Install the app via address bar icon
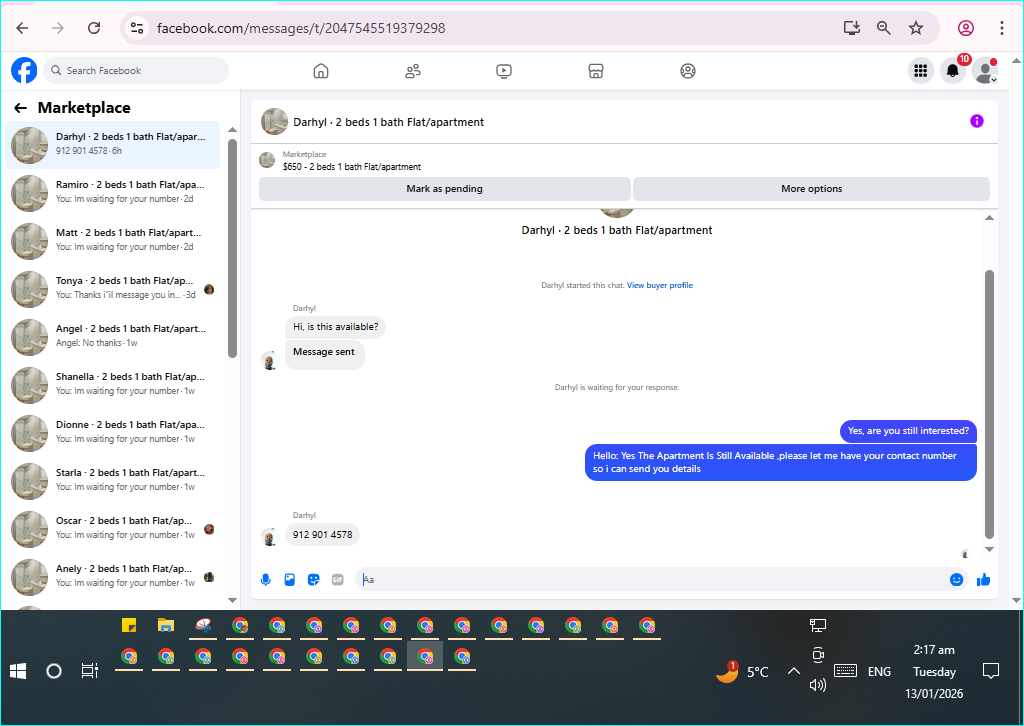1024x726 pixels. [x=852, y=28]
